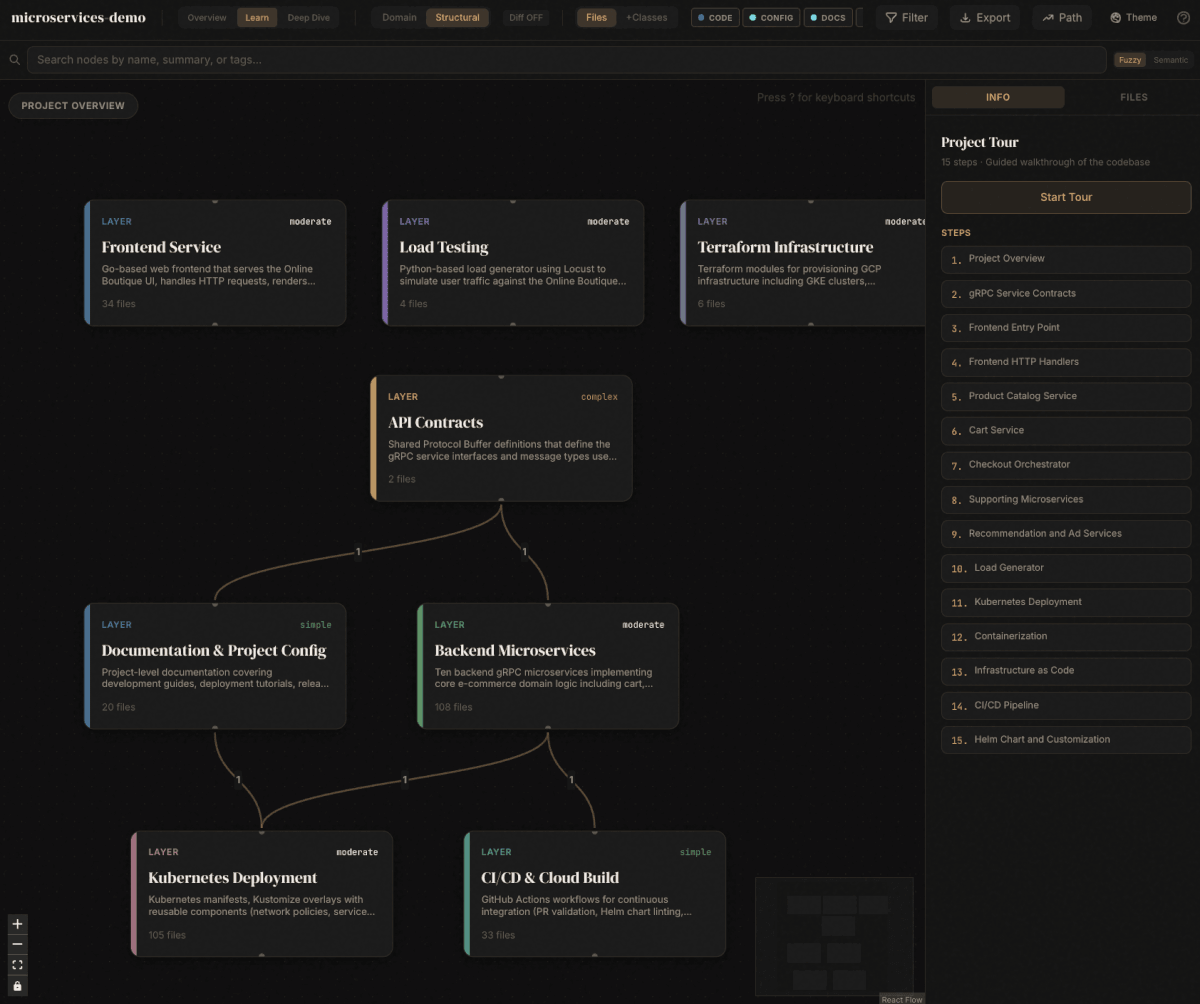The height and width of the screenshot is (1004, 1200).
Task: Select the API Contracts layer node
Action: point(501,438)
